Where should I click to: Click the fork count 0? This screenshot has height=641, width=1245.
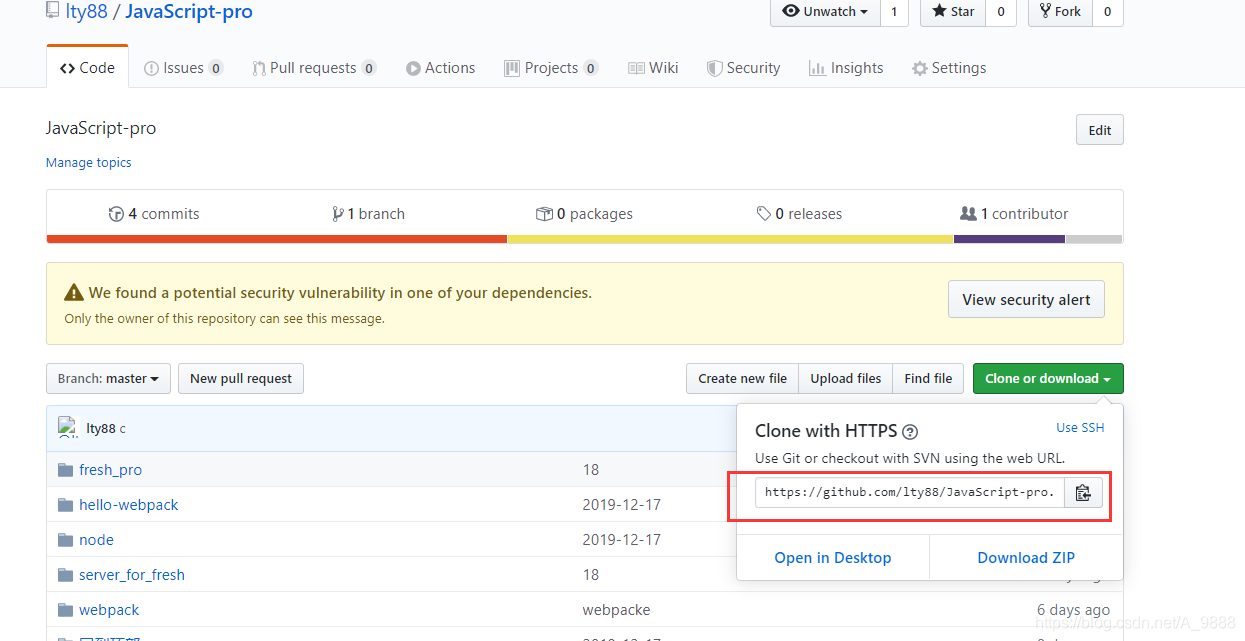[1107, 11]
